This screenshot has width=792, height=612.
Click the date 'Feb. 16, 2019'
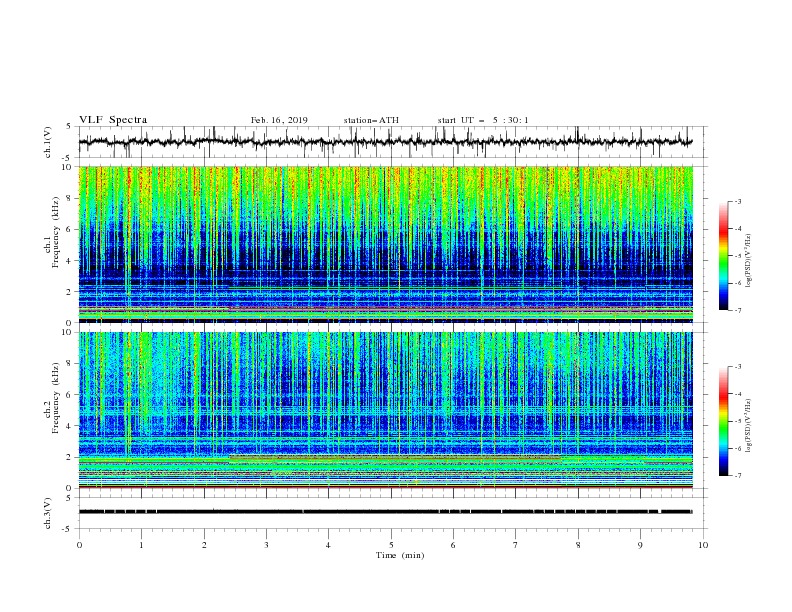[279, 120]
